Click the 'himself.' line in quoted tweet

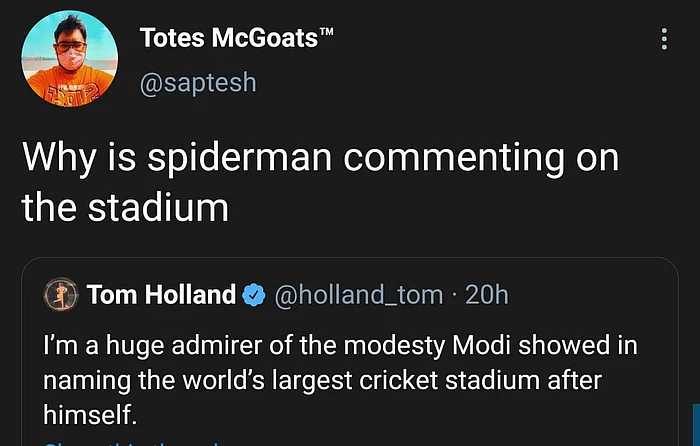tap(89, 413)
